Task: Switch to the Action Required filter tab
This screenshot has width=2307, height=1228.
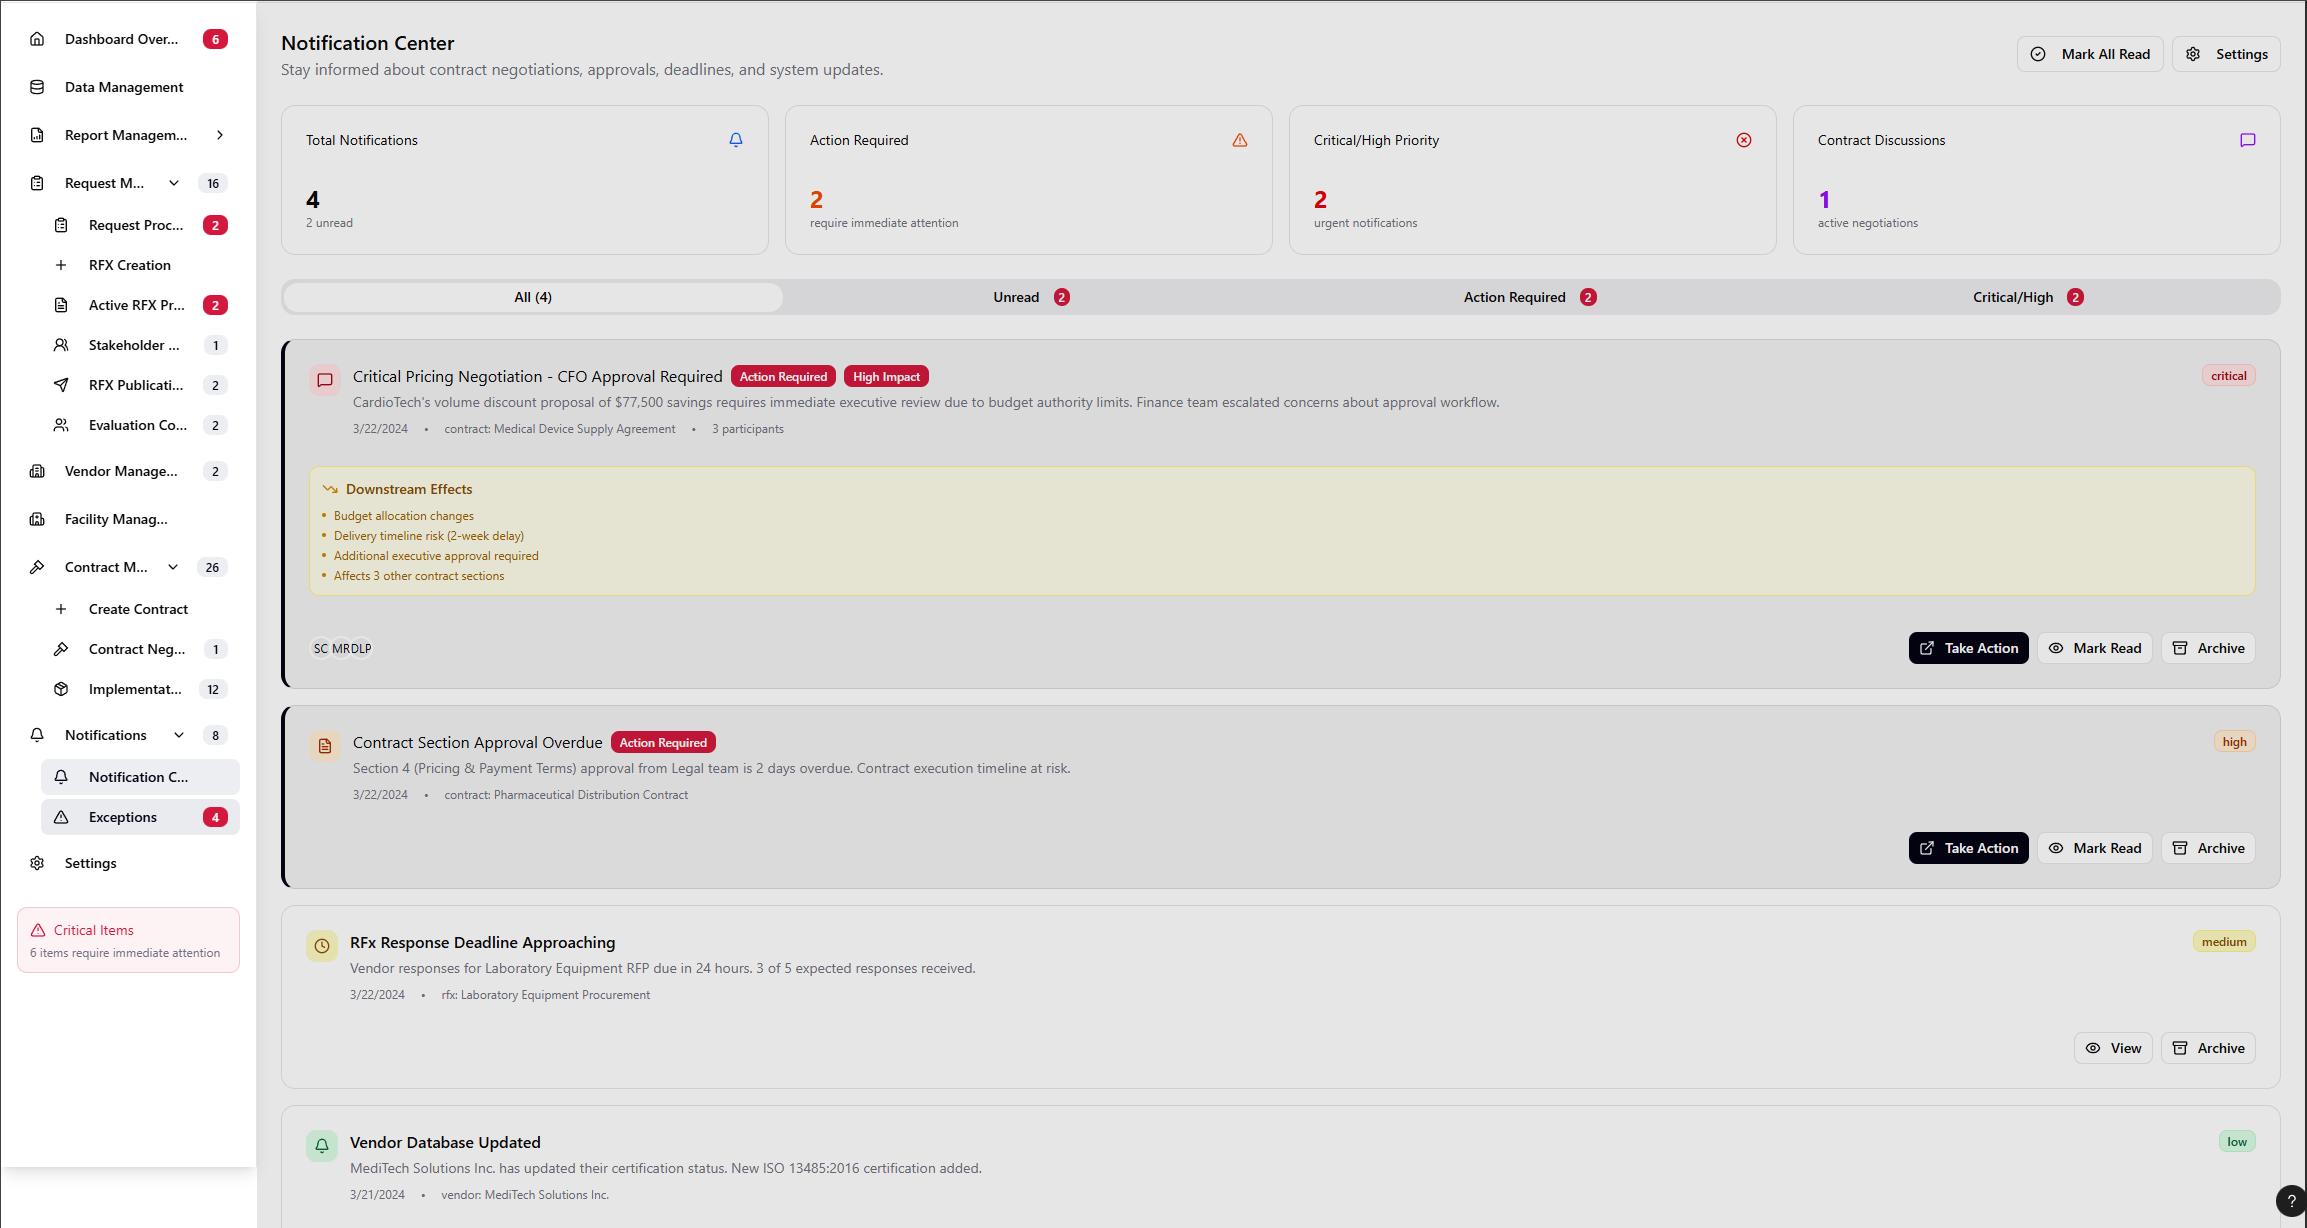Action: (1528, 297)
